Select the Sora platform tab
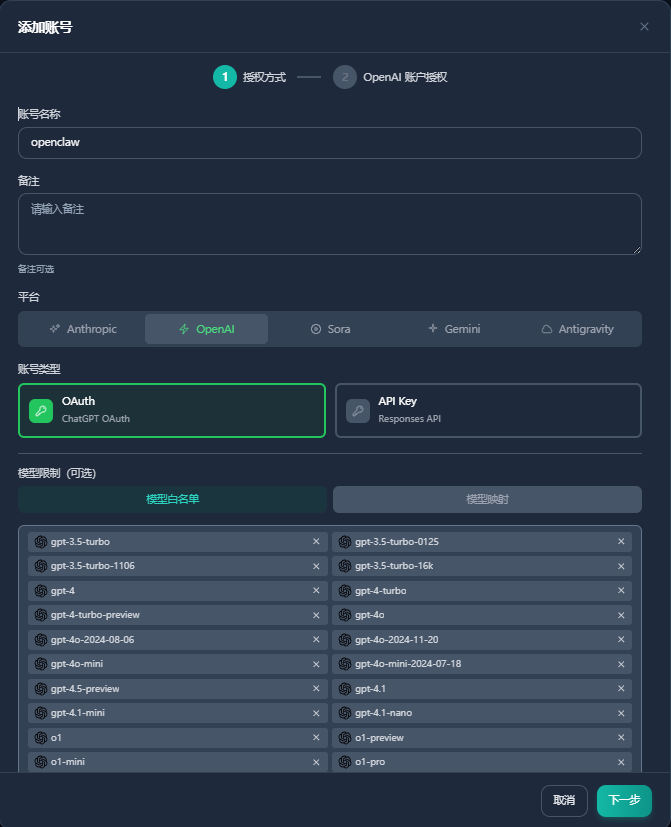Screen dimensions: 671x827 tap(330, 329)
